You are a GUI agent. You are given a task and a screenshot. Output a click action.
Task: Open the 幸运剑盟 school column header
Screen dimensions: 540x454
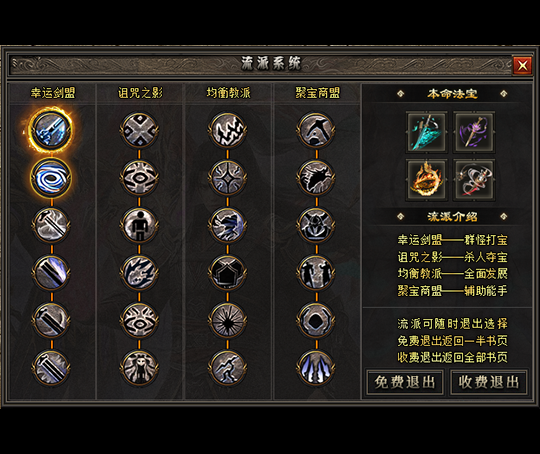click(52, 93)
